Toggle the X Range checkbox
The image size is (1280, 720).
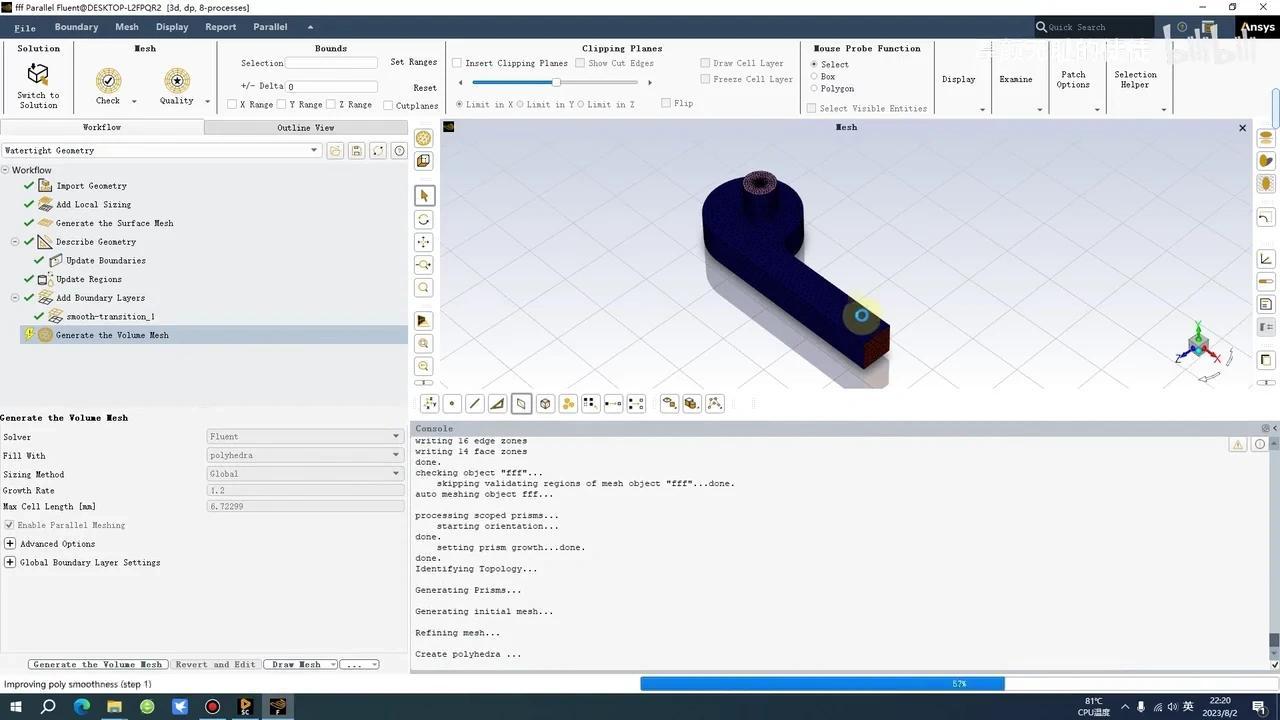pyautogui.click(x=232, y=104)
